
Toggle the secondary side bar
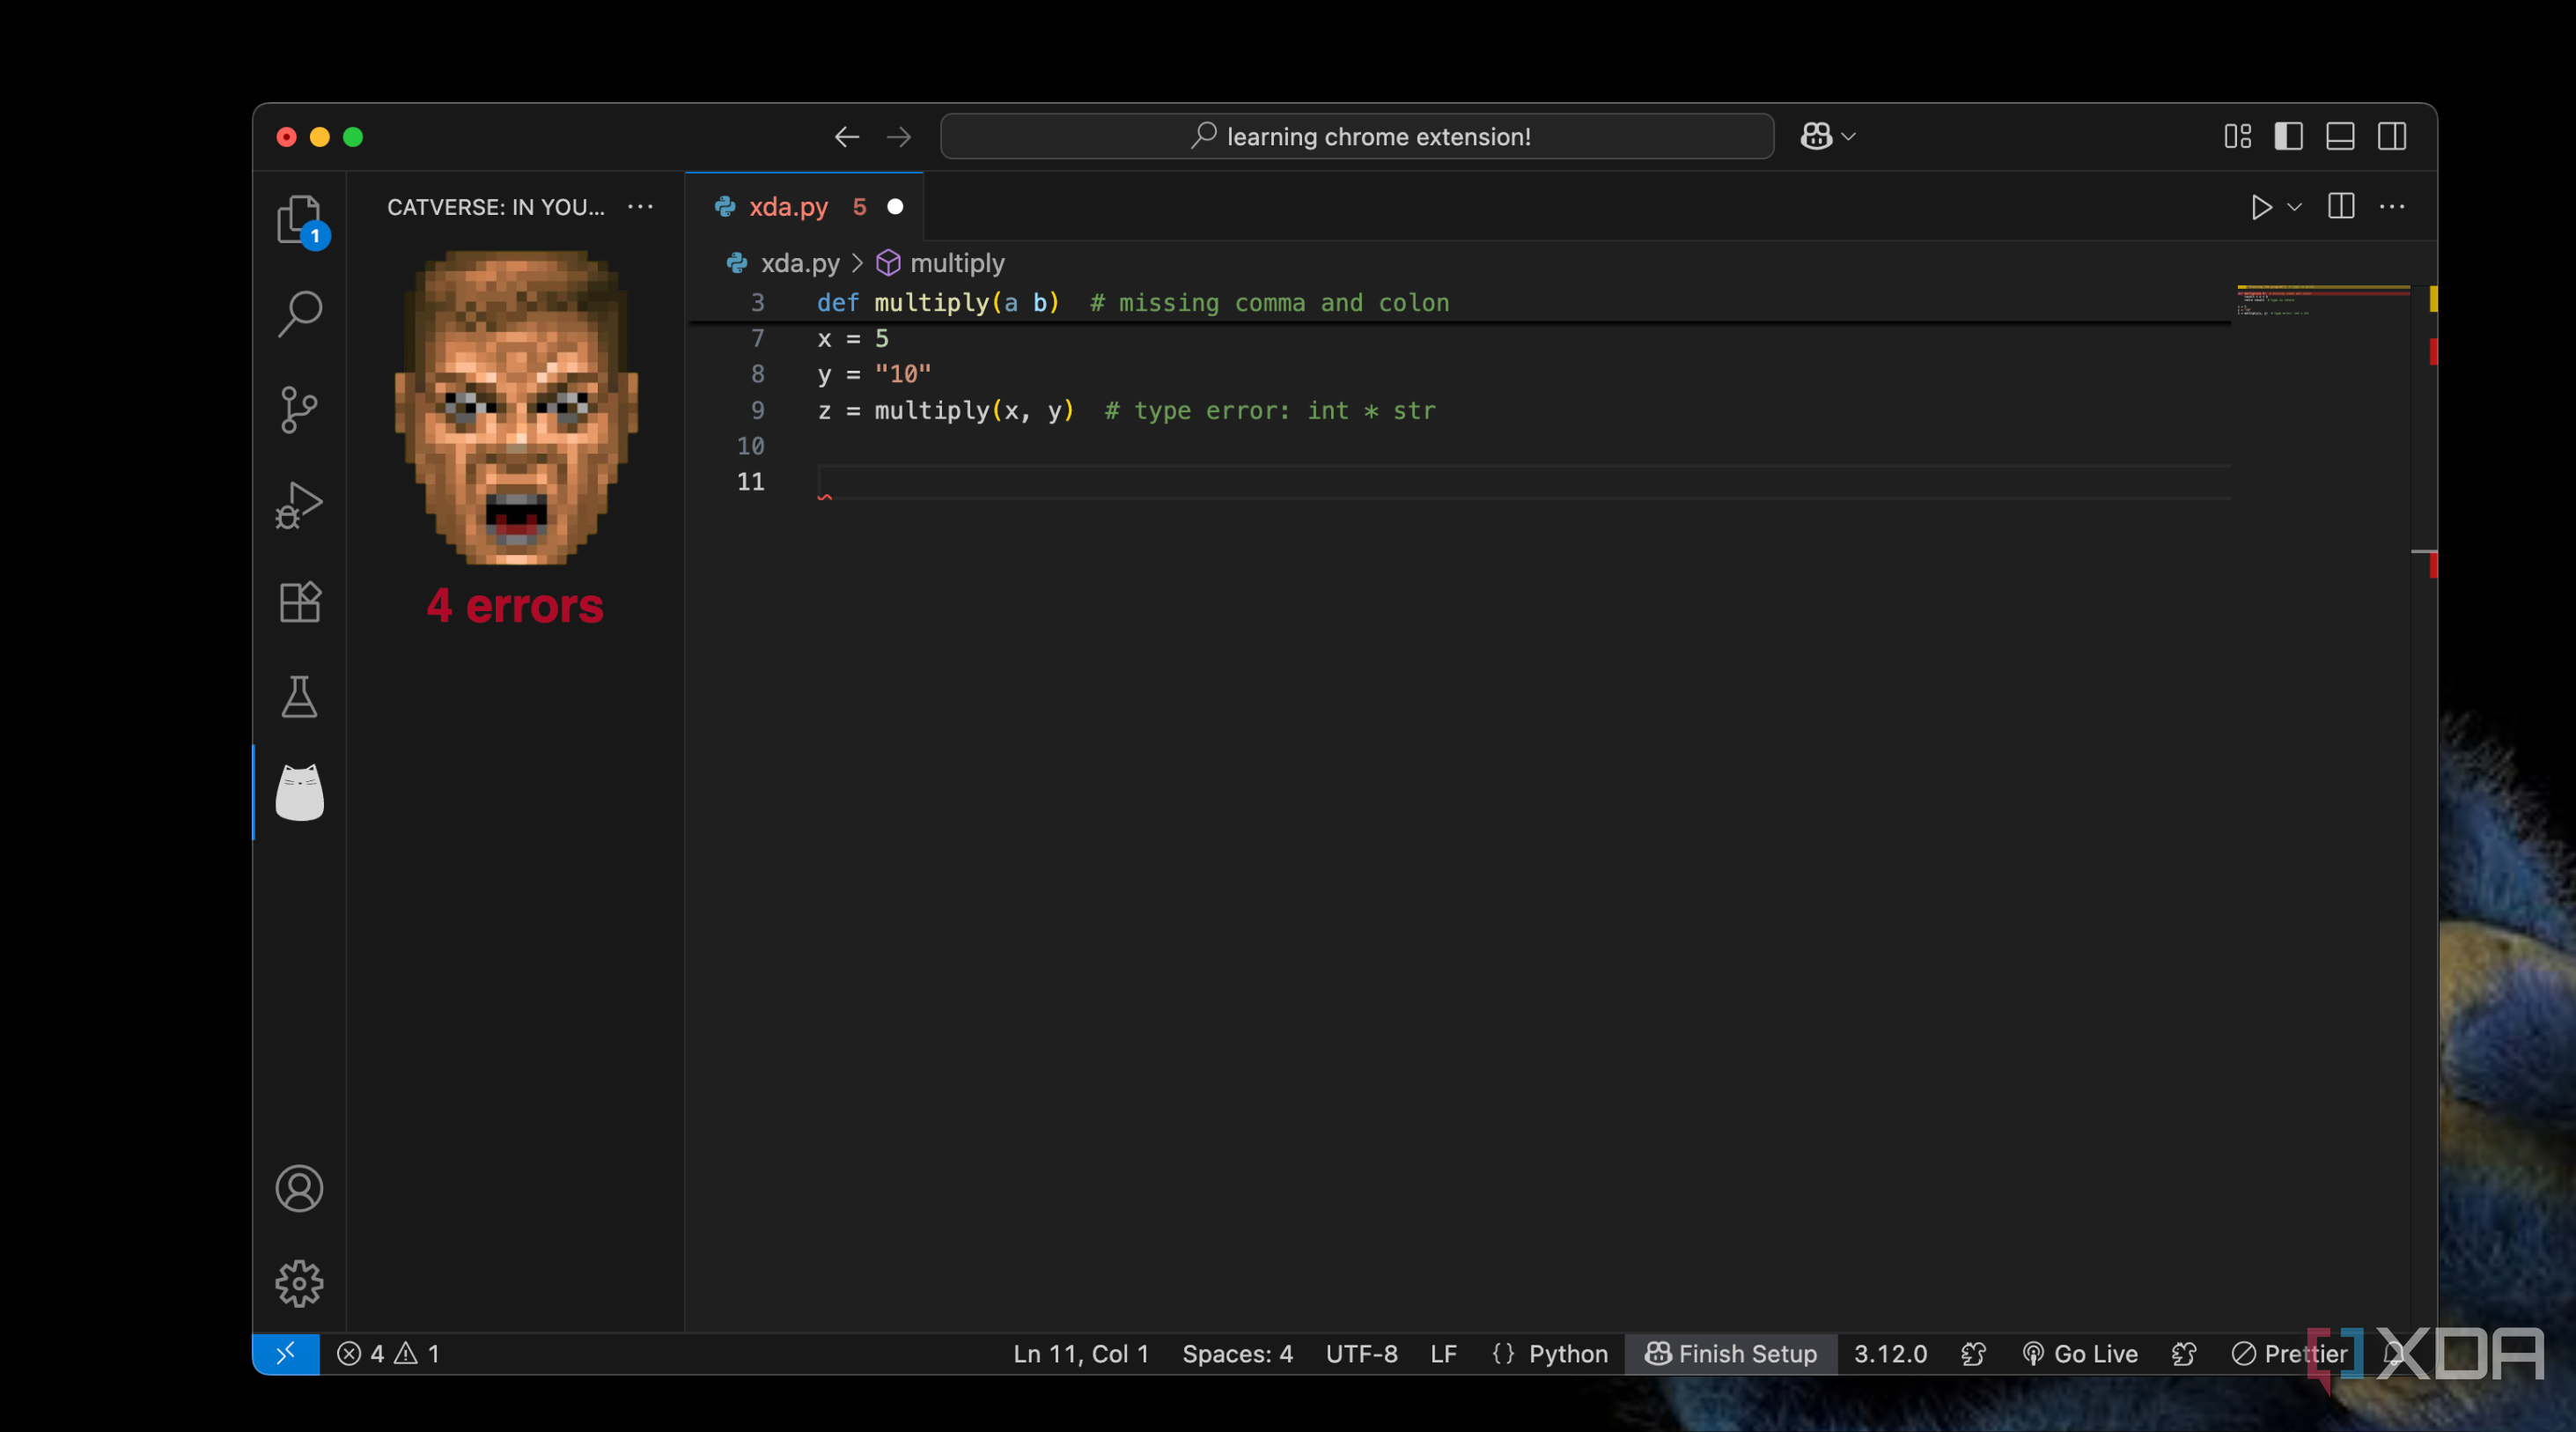coord(2392,137)
